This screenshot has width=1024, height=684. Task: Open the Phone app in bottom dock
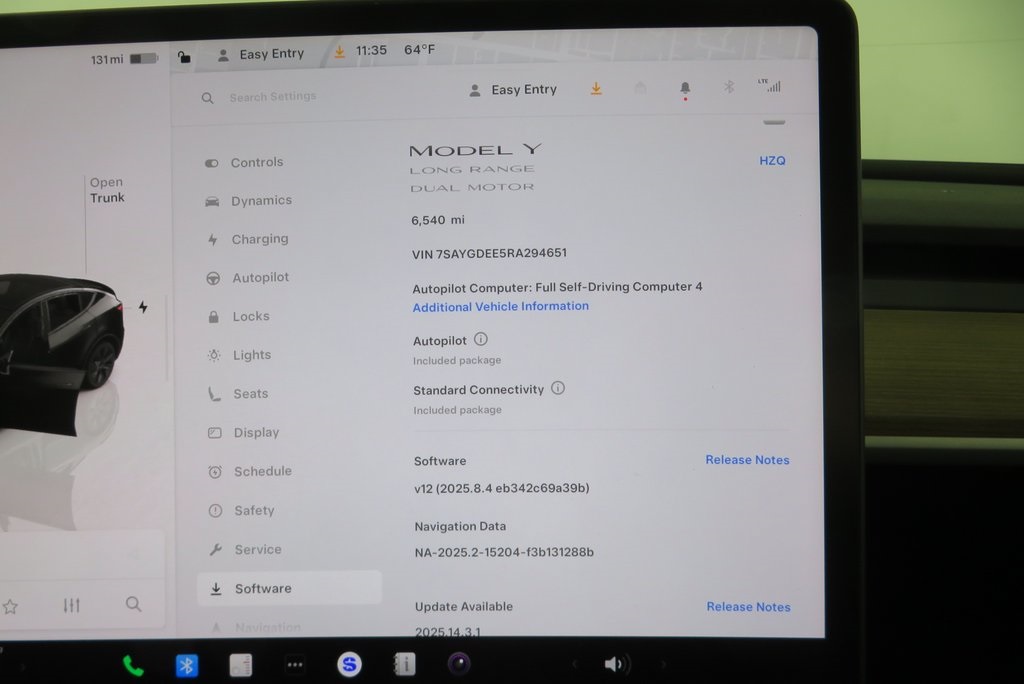pyautogui.click(x=133, y=666)
